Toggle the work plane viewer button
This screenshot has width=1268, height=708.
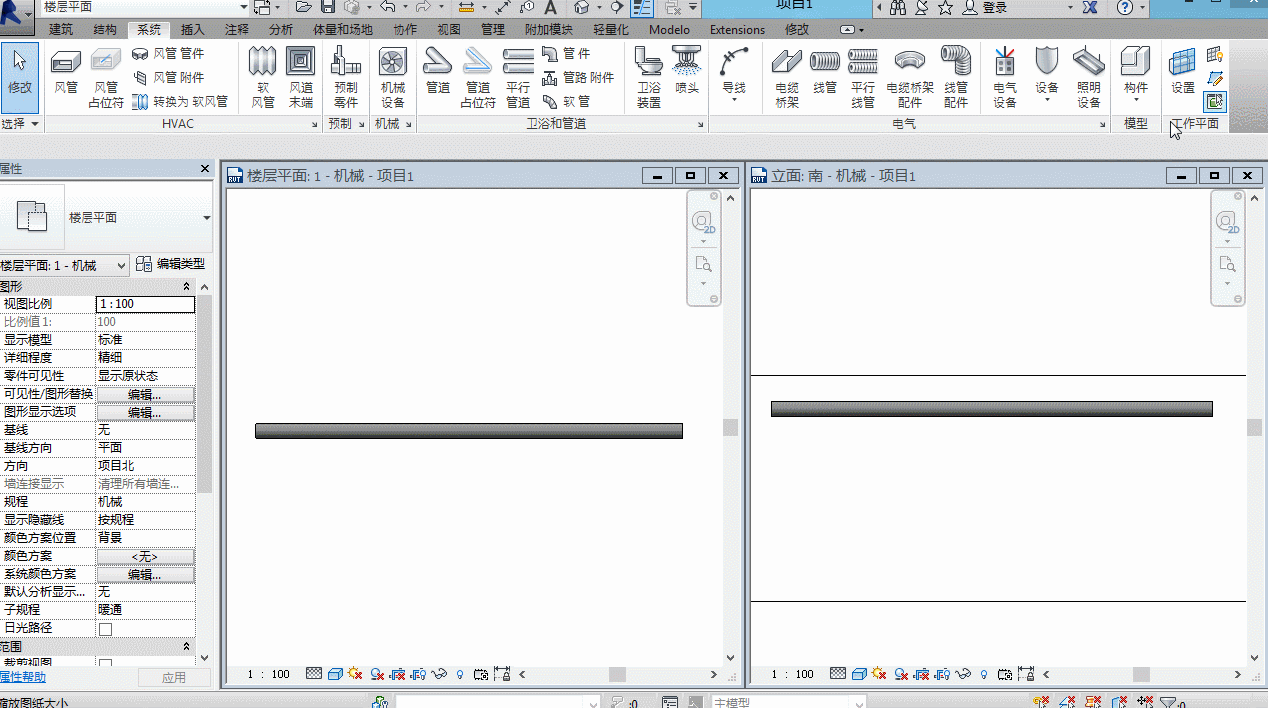pyautogui.click(x=1215, y=101)
